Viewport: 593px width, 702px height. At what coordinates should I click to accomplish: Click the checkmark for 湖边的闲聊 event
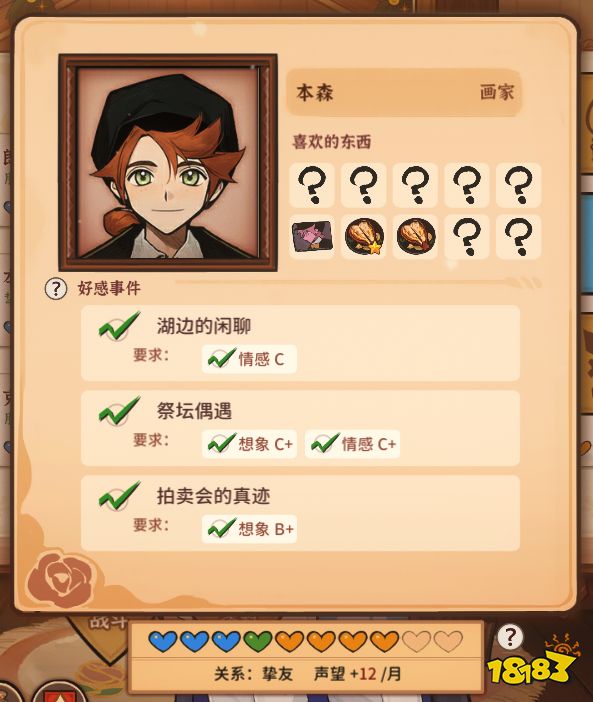point(118,325)
